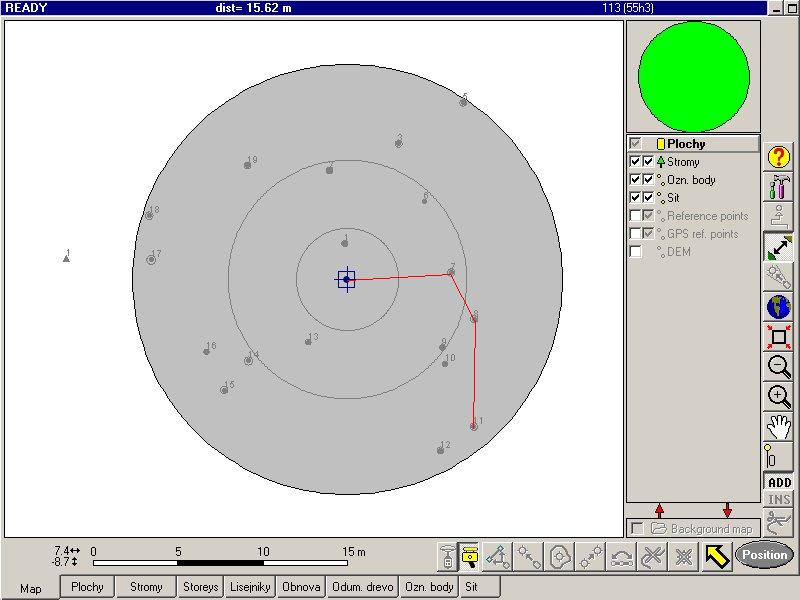Click the yellow question mark help icon
The image size is (800, 600).
point(779,157)
